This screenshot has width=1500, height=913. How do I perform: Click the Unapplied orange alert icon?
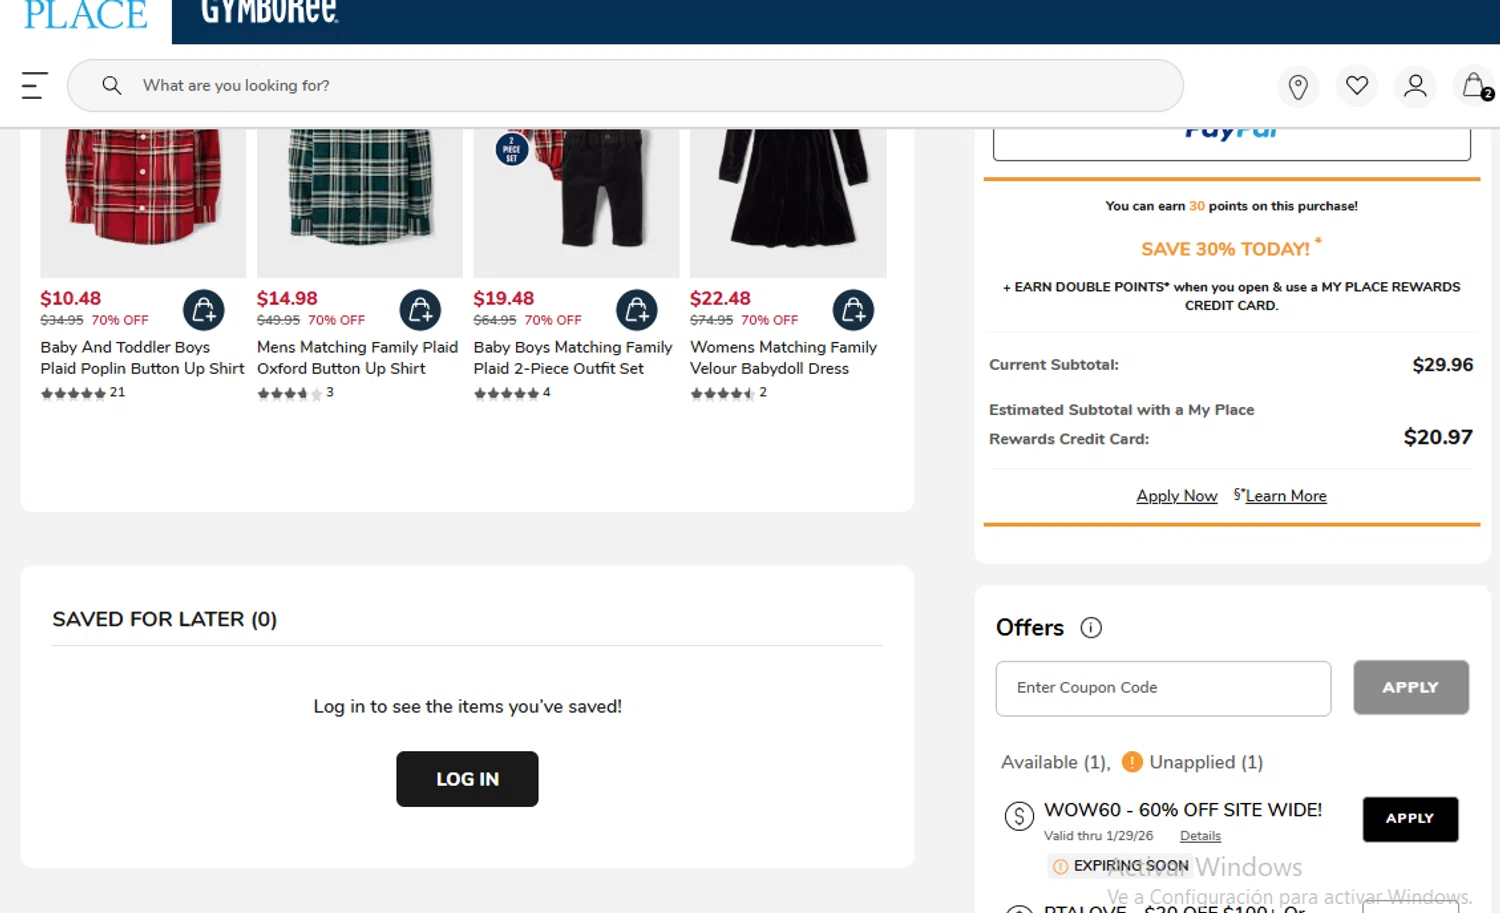pos(1132,762)
